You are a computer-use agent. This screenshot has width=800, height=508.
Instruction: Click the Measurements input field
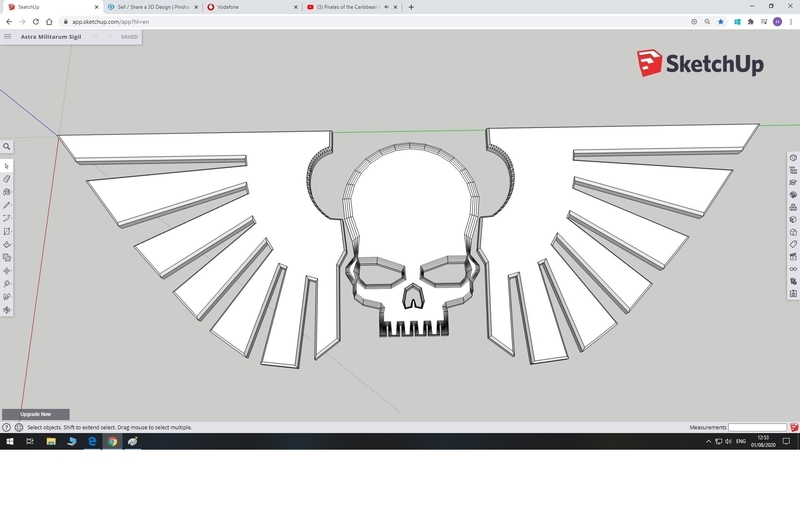coord(757,427)
